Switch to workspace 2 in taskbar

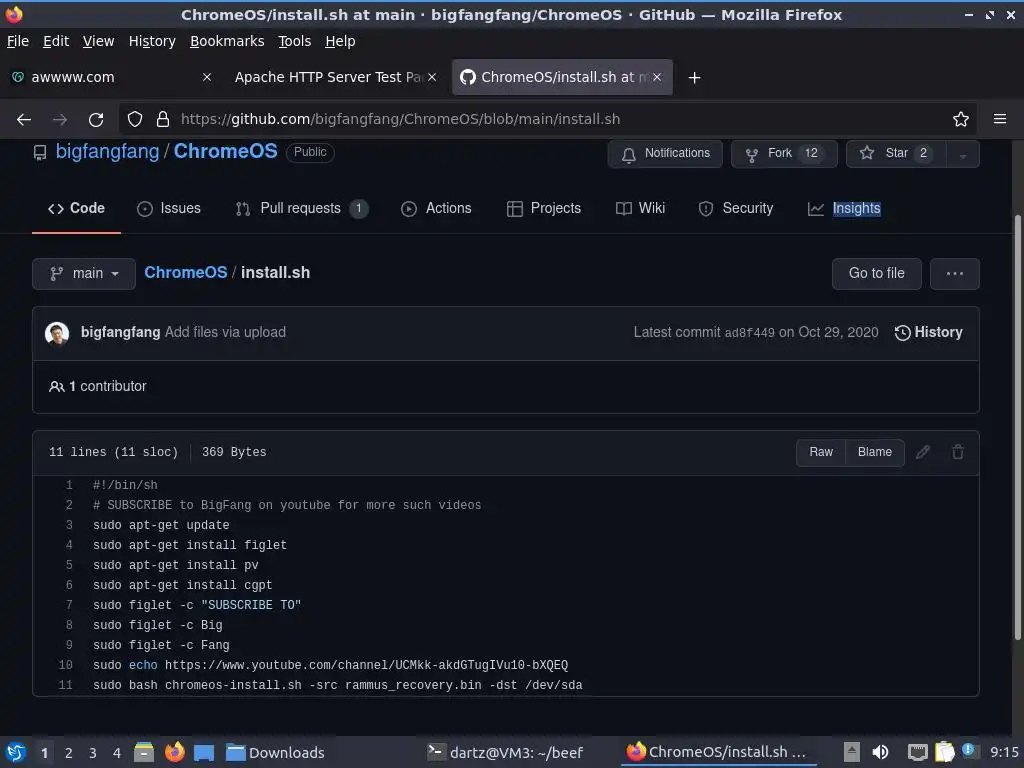click(69, 753)
